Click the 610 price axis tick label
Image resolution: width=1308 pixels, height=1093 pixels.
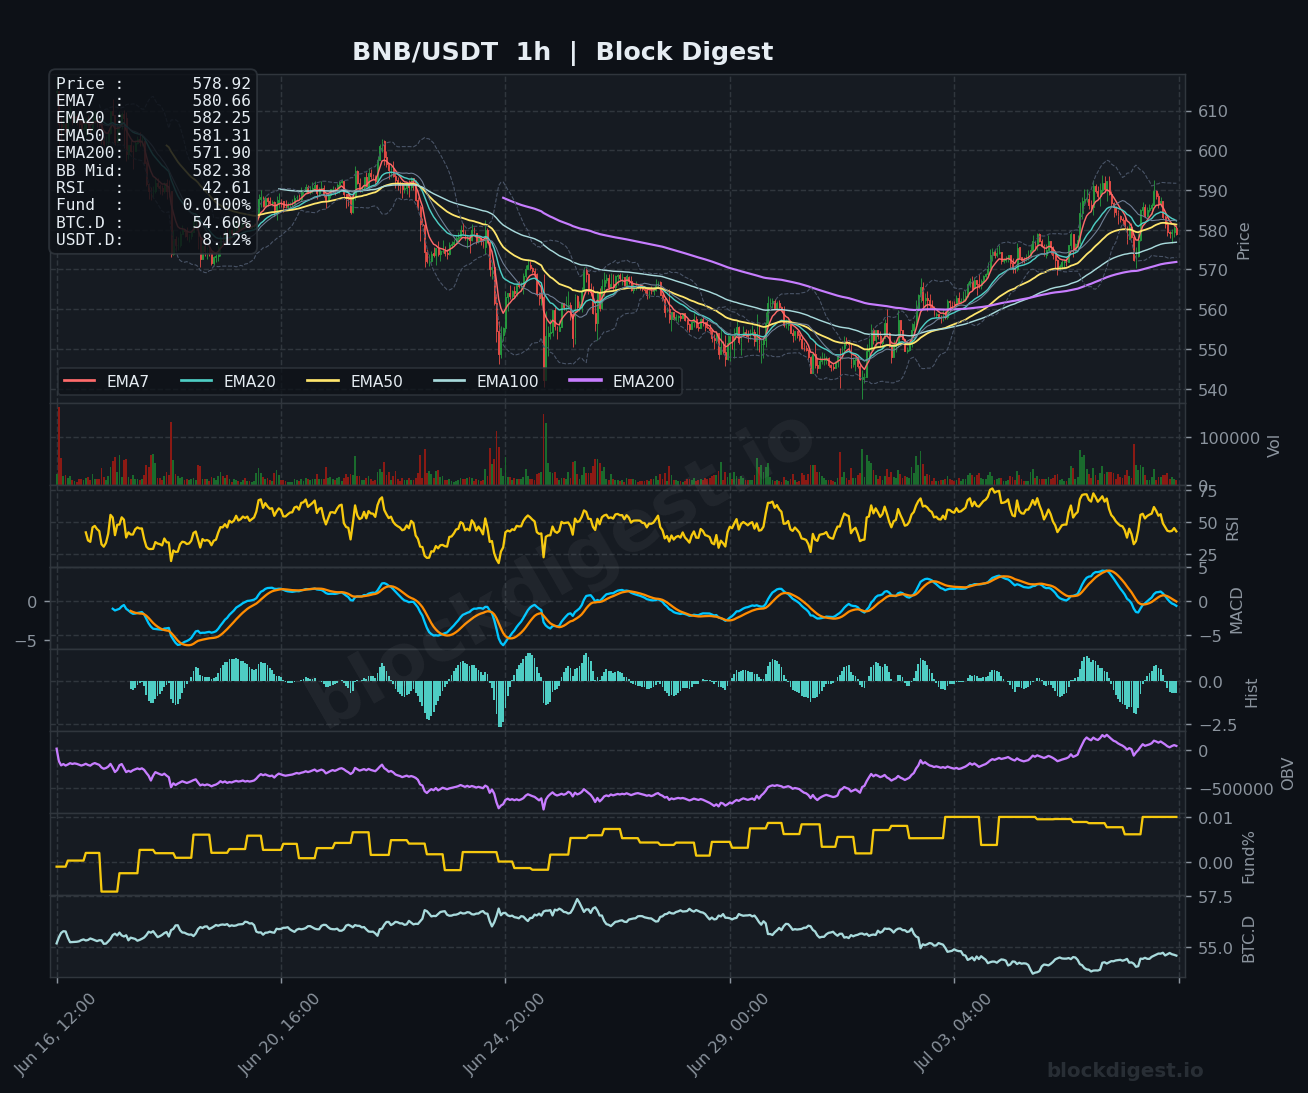pyautogui.click(x=1213, y=111)
